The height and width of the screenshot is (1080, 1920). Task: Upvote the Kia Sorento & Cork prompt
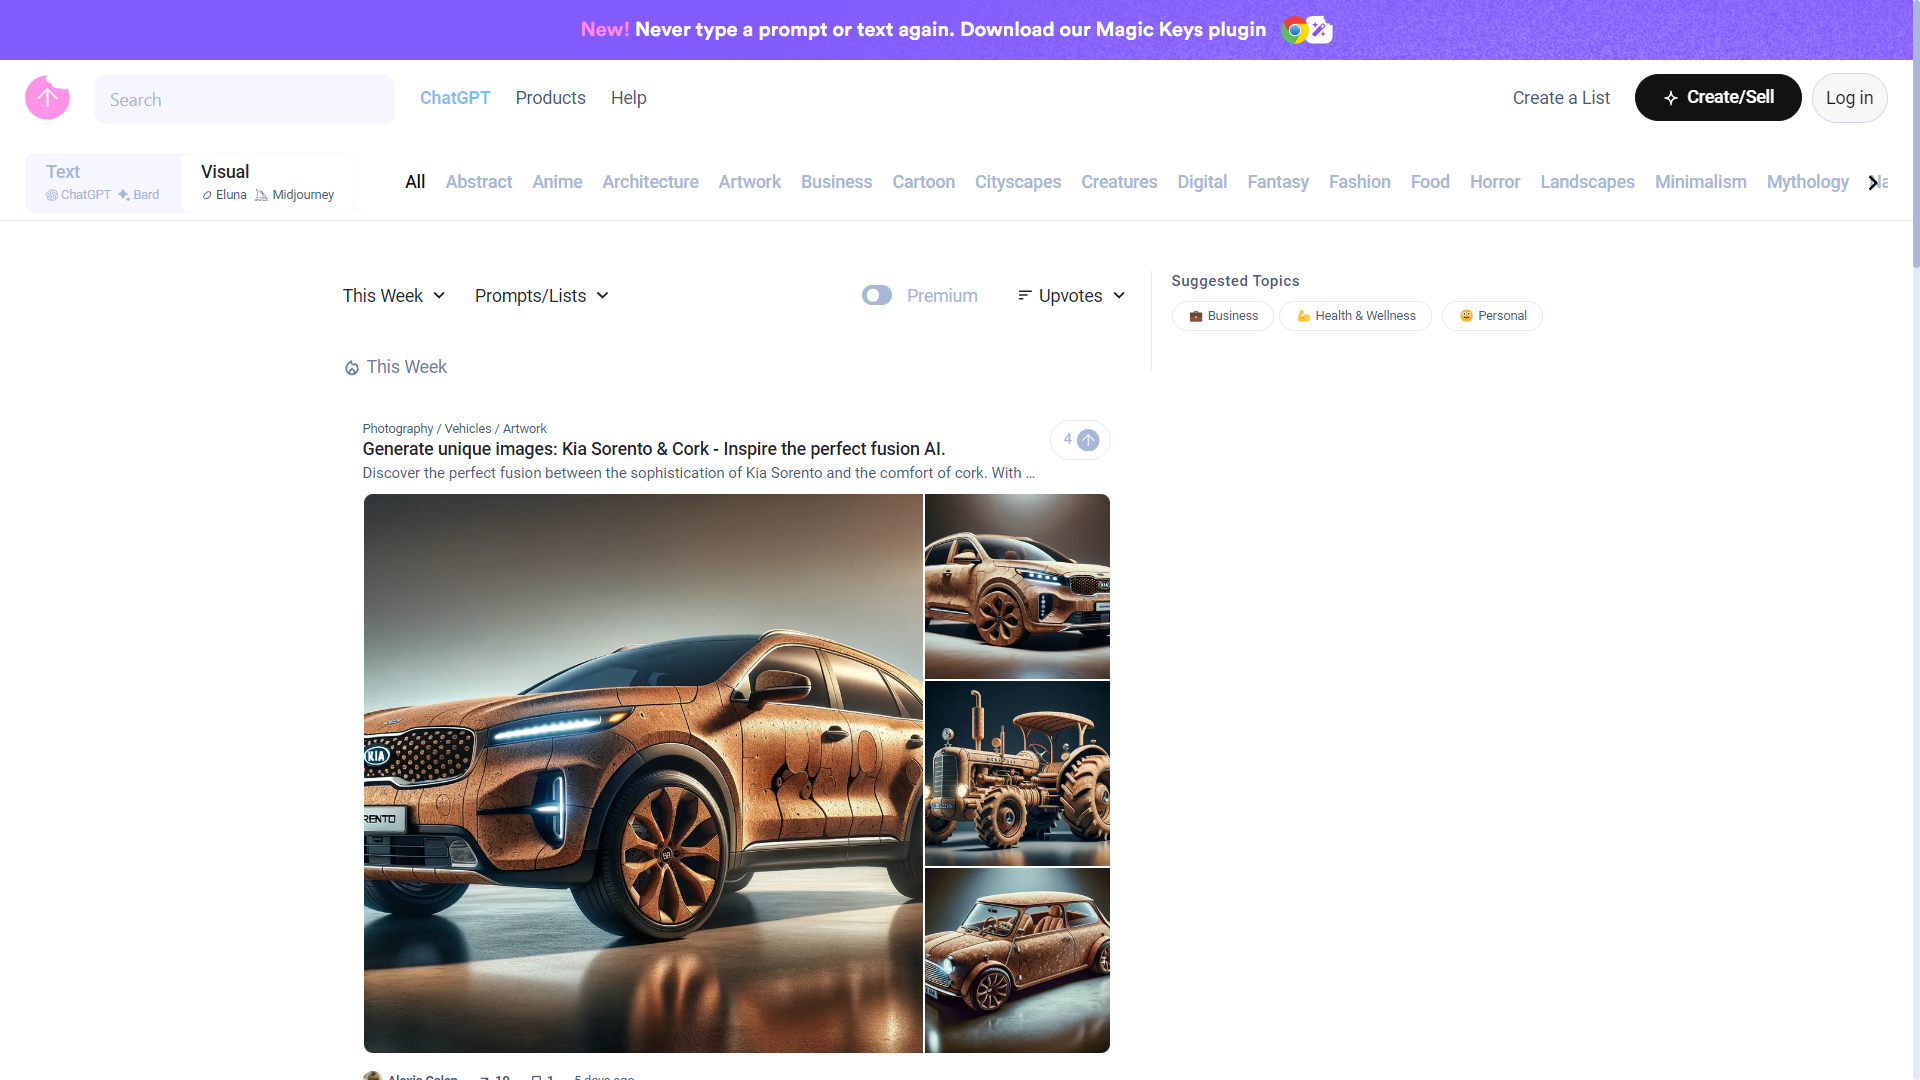click(x=1088, y=440)
